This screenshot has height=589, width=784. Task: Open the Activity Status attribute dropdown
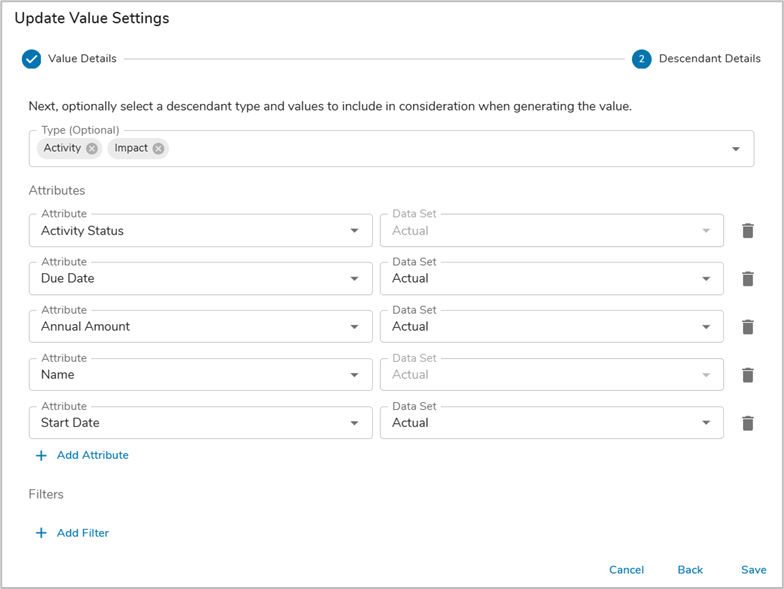[x=354, y=231]
